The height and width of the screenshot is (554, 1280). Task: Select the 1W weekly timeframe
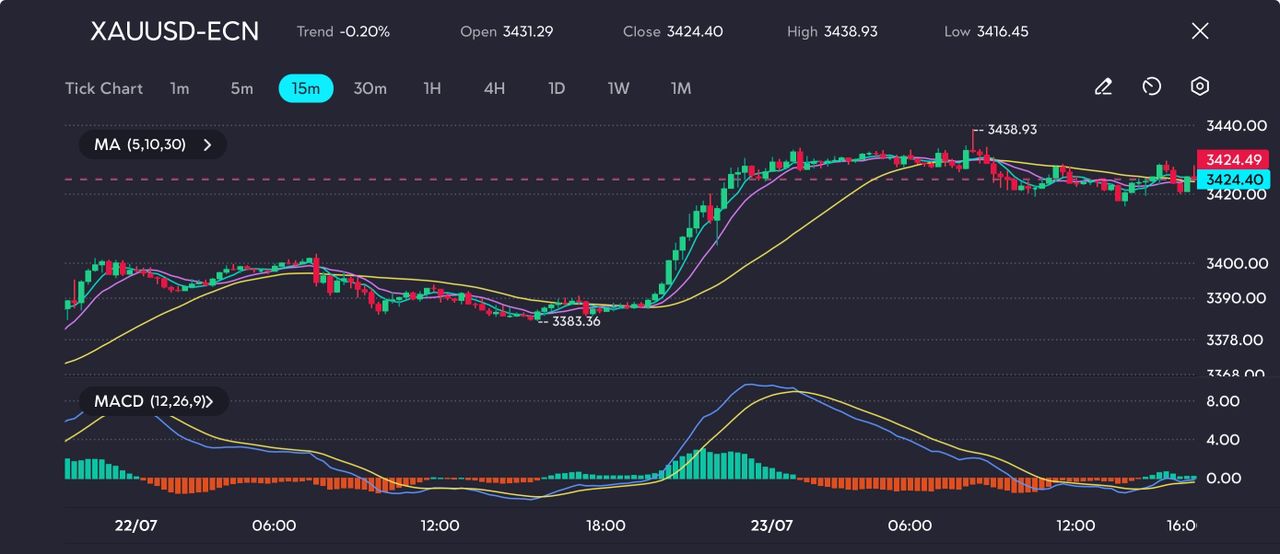click(x=619, y=88)
